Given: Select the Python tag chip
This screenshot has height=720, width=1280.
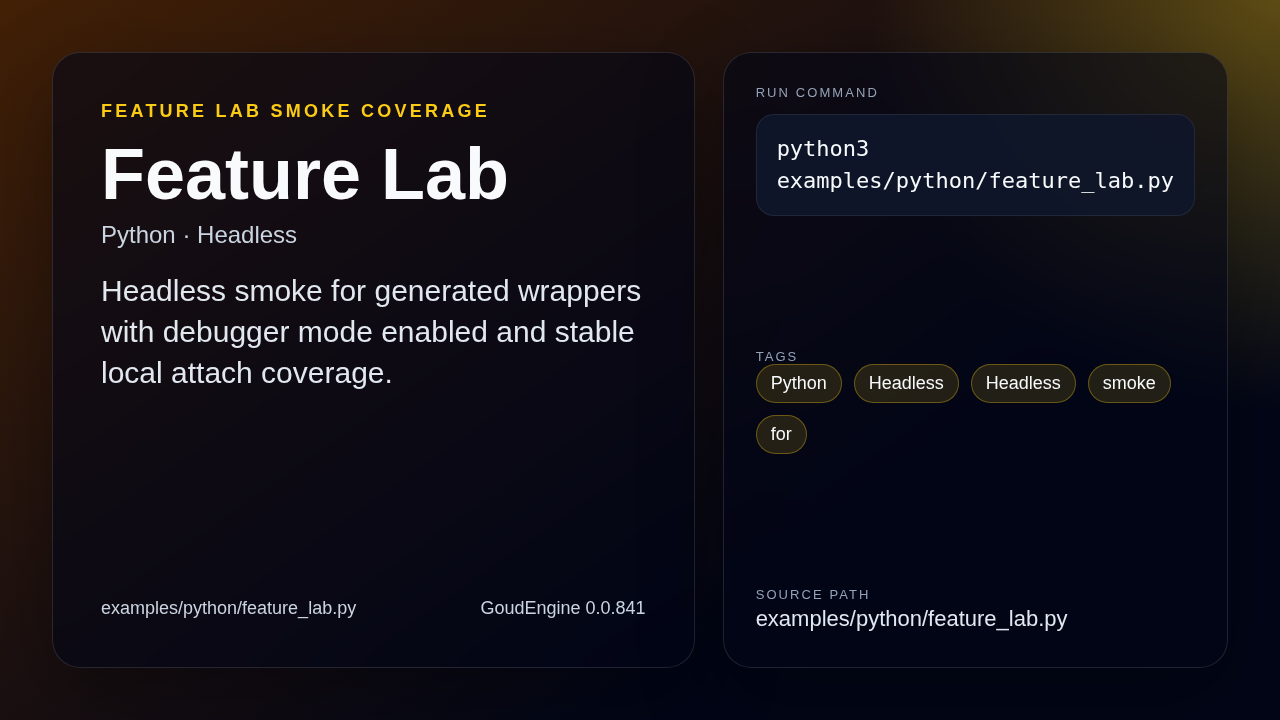Looking at the screenshot, I should tap(798, 383).
